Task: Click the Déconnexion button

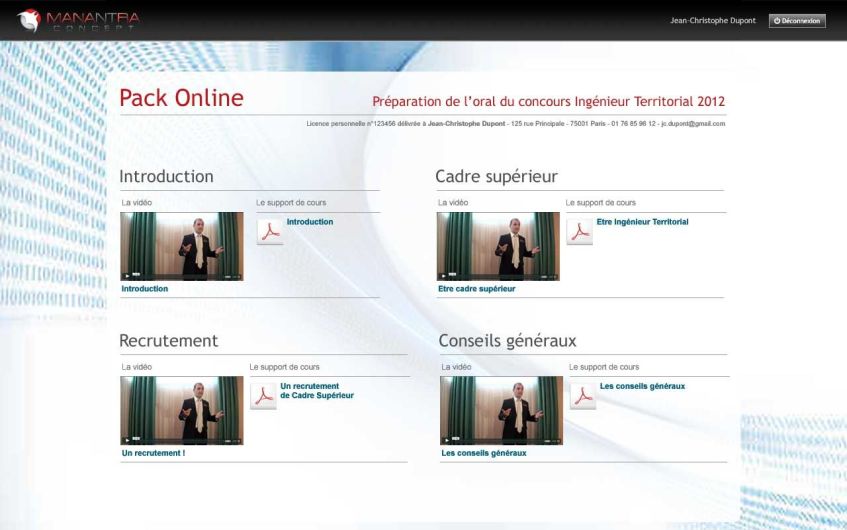Action: [x=797, y=21]
